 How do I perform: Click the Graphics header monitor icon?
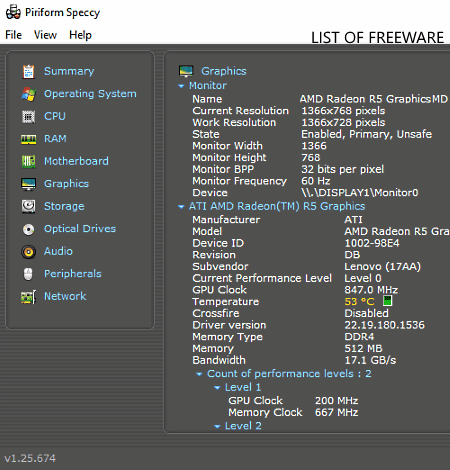coord(186,71)
